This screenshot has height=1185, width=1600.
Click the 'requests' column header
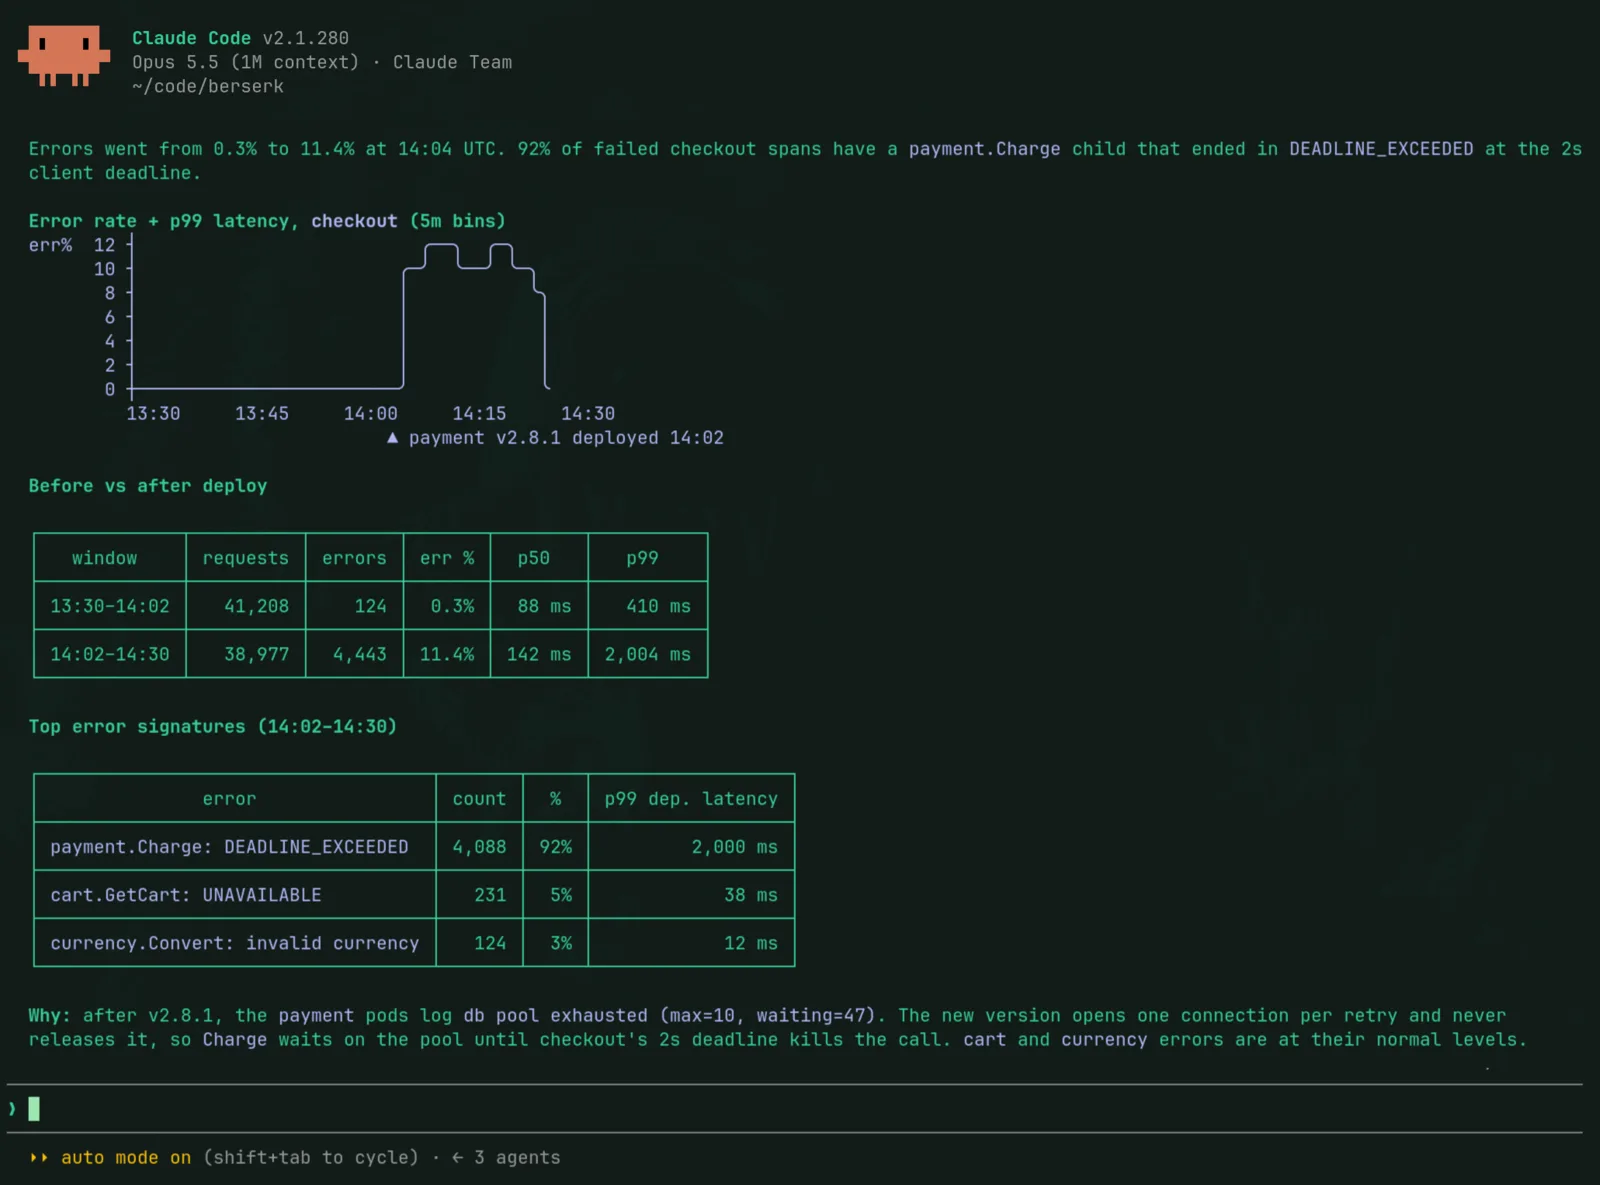(x=246, y=558)
